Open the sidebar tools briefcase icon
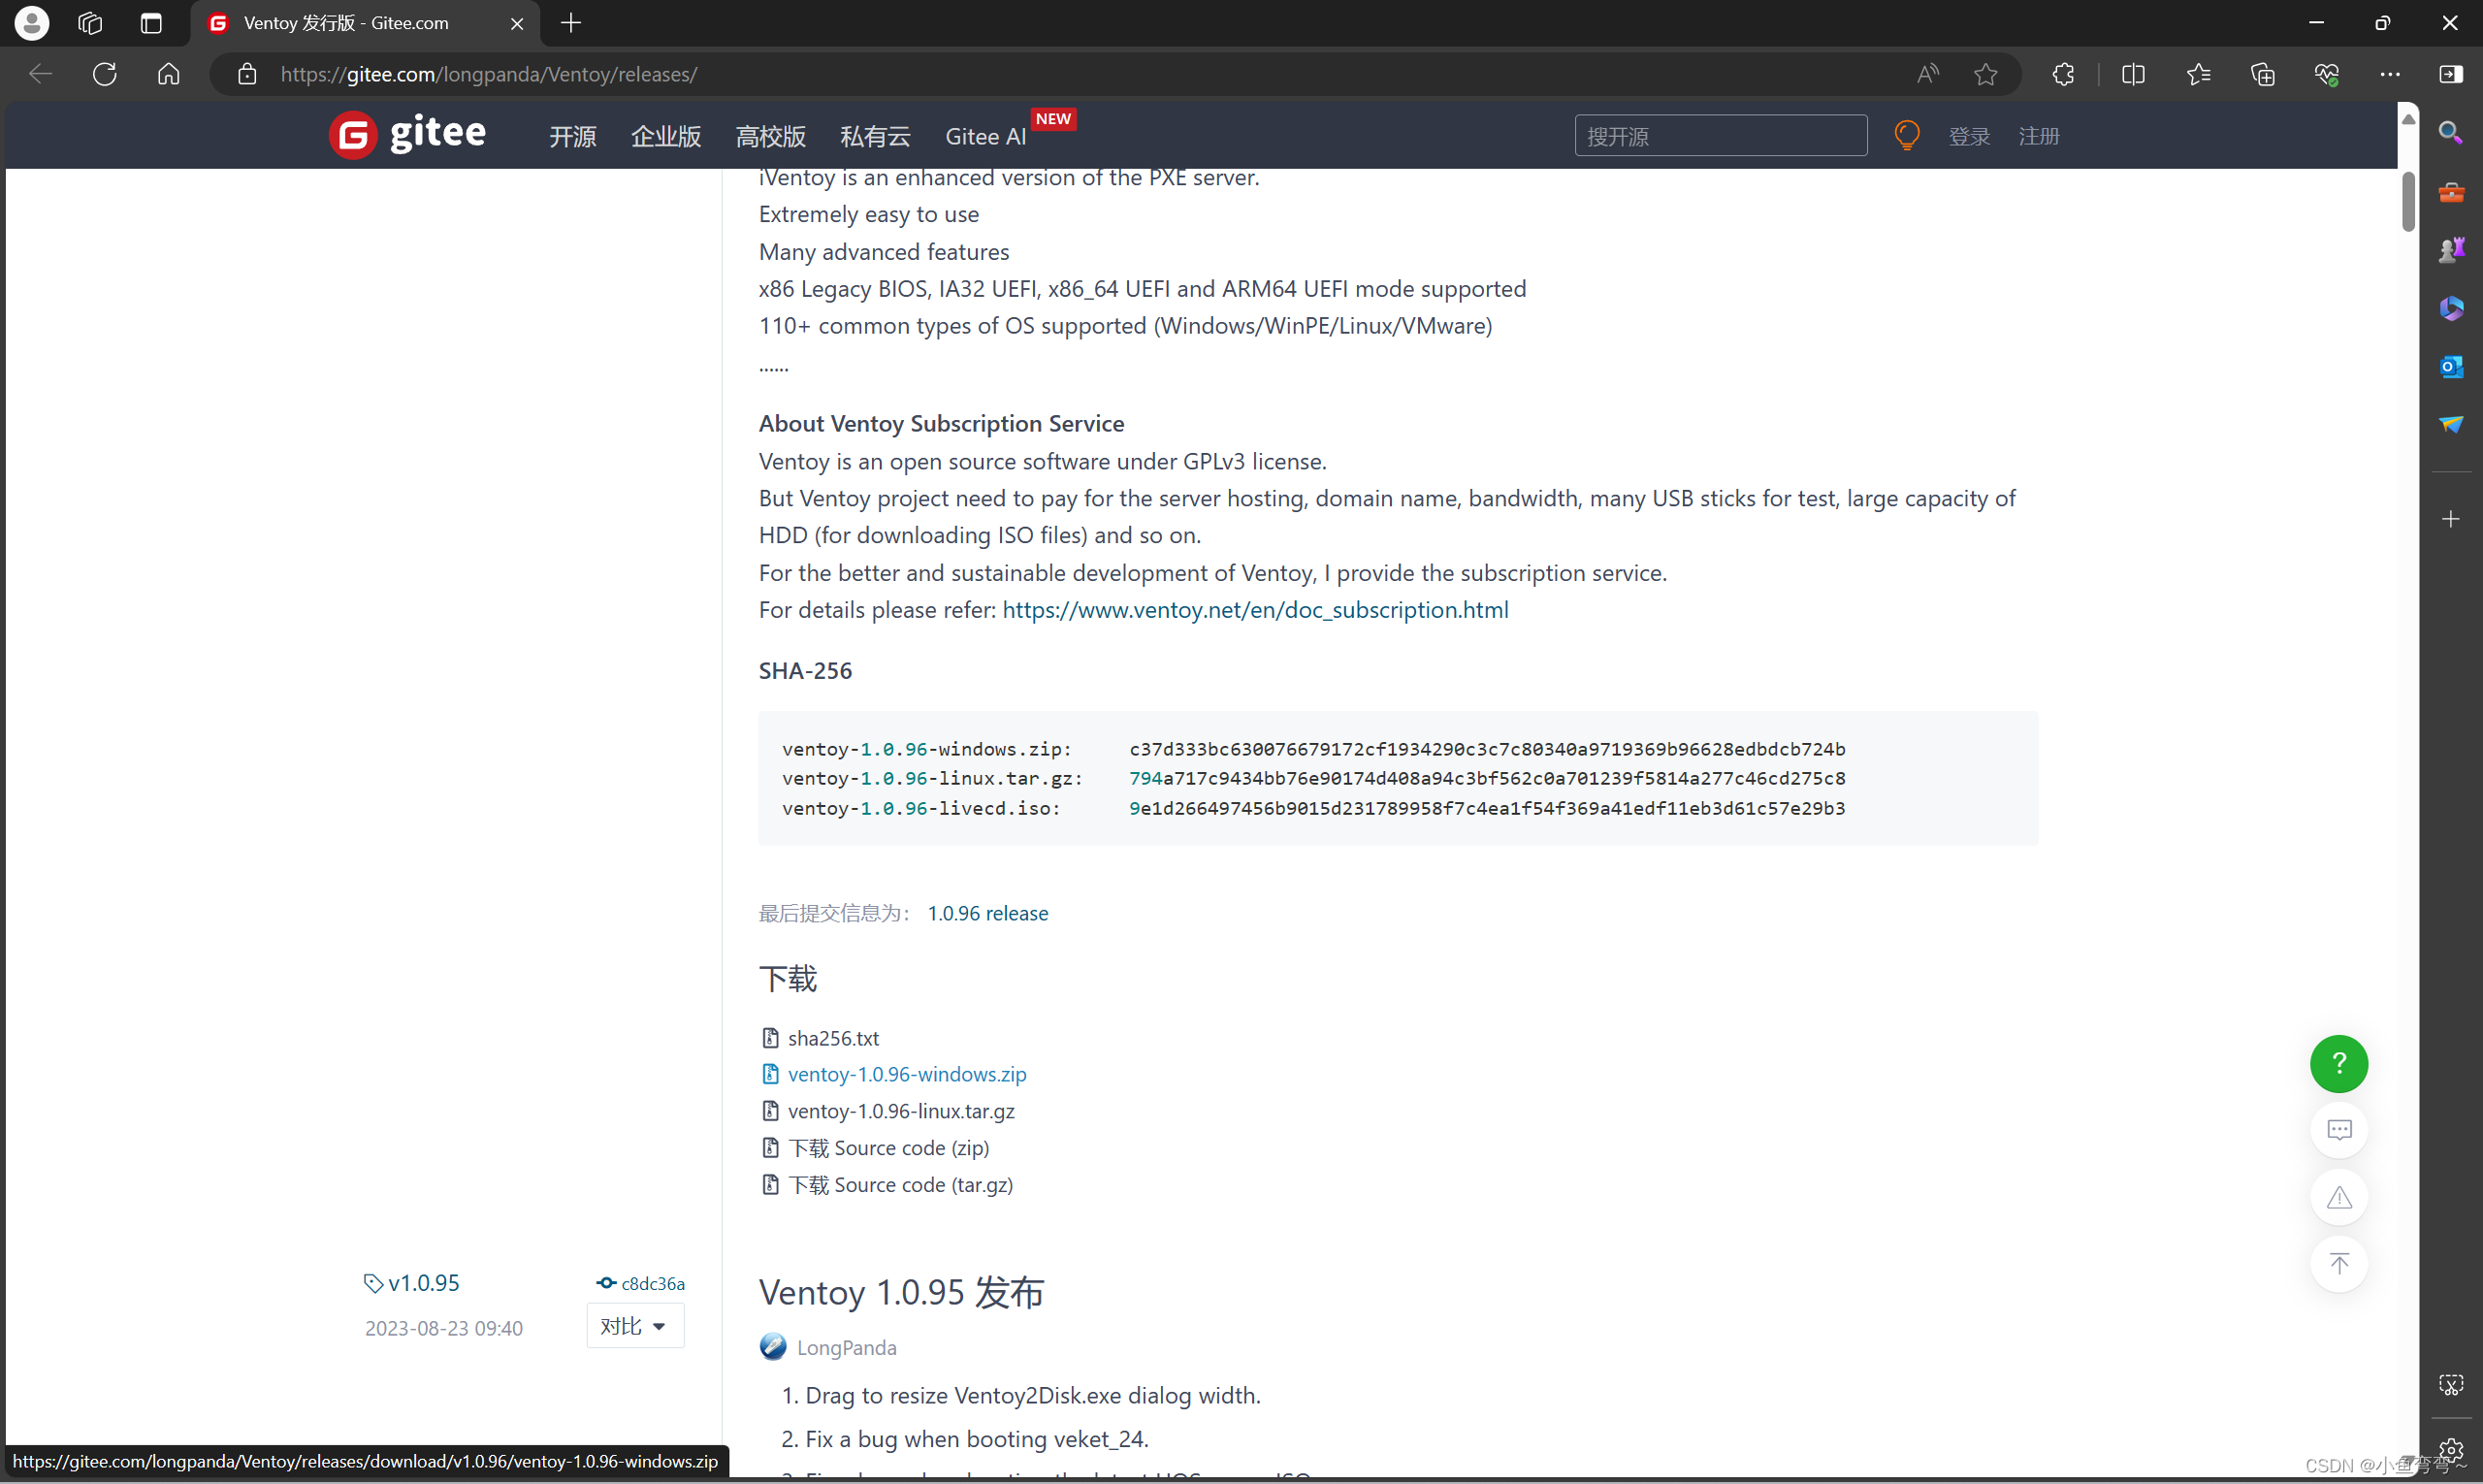2483x1484 pixels. [x=2451, y=191]
